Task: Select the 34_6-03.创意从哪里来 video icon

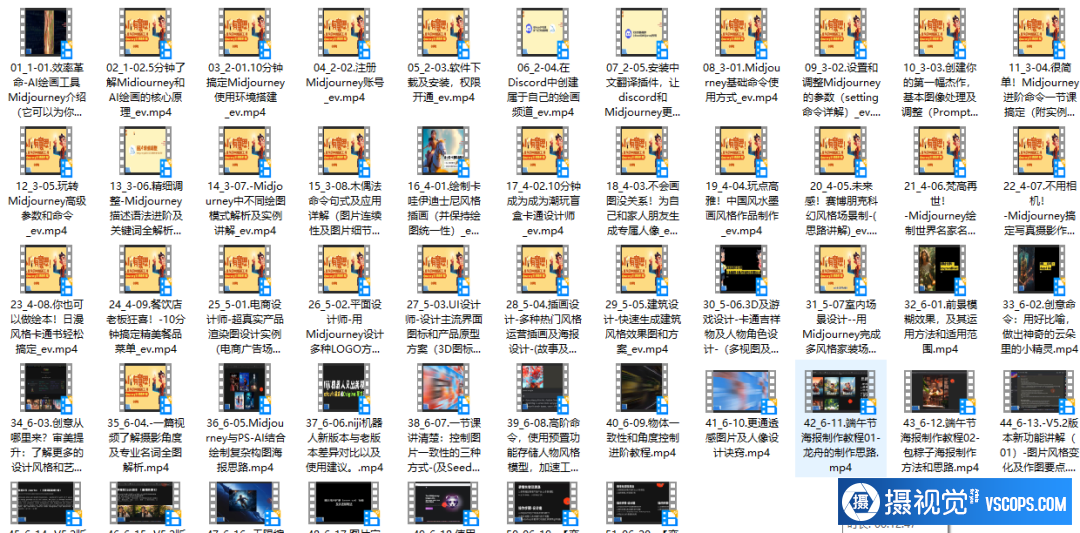Action: [45, 387]
